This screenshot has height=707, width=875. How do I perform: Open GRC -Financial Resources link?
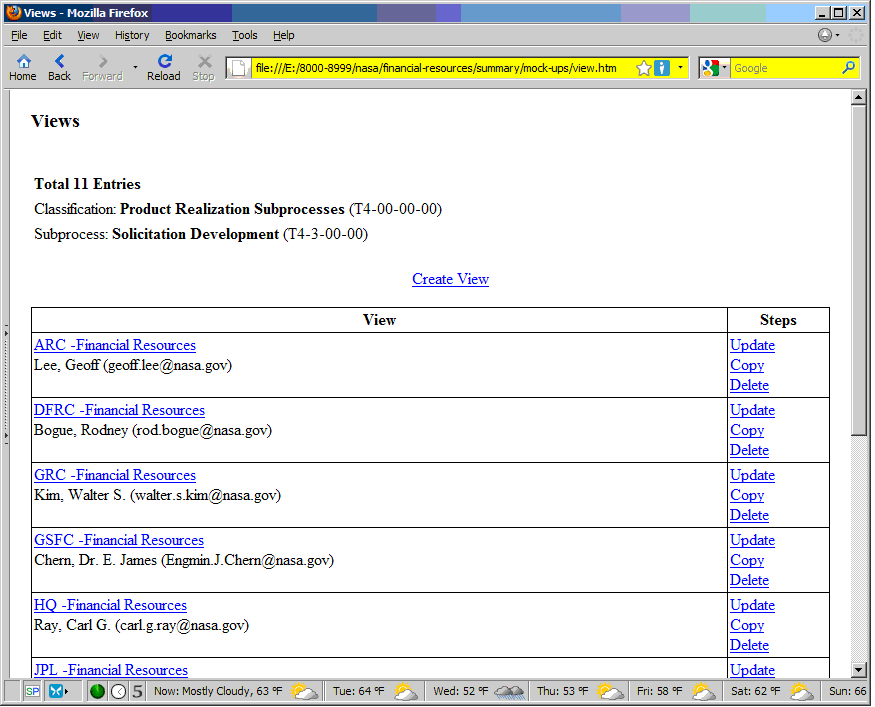pos(115,475)
